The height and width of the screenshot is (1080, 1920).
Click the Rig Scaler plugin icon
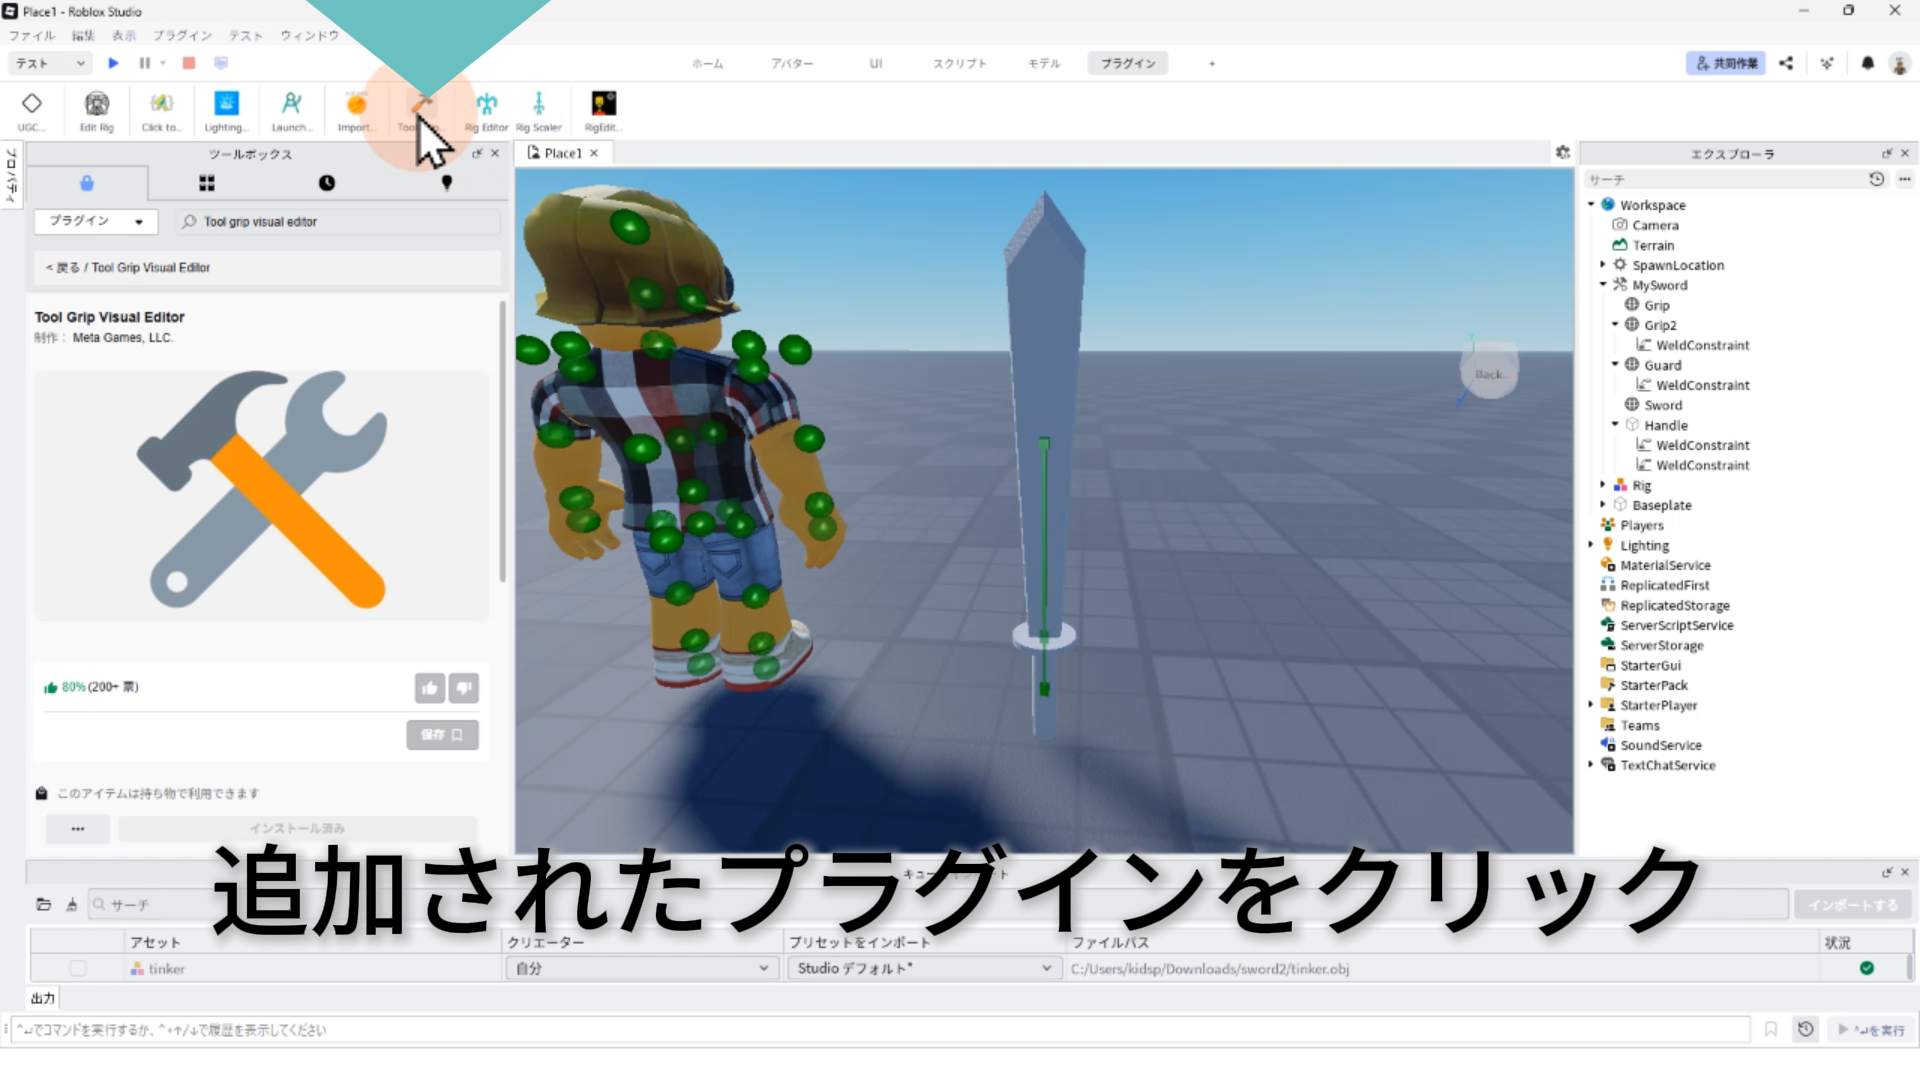pos(538,105)
